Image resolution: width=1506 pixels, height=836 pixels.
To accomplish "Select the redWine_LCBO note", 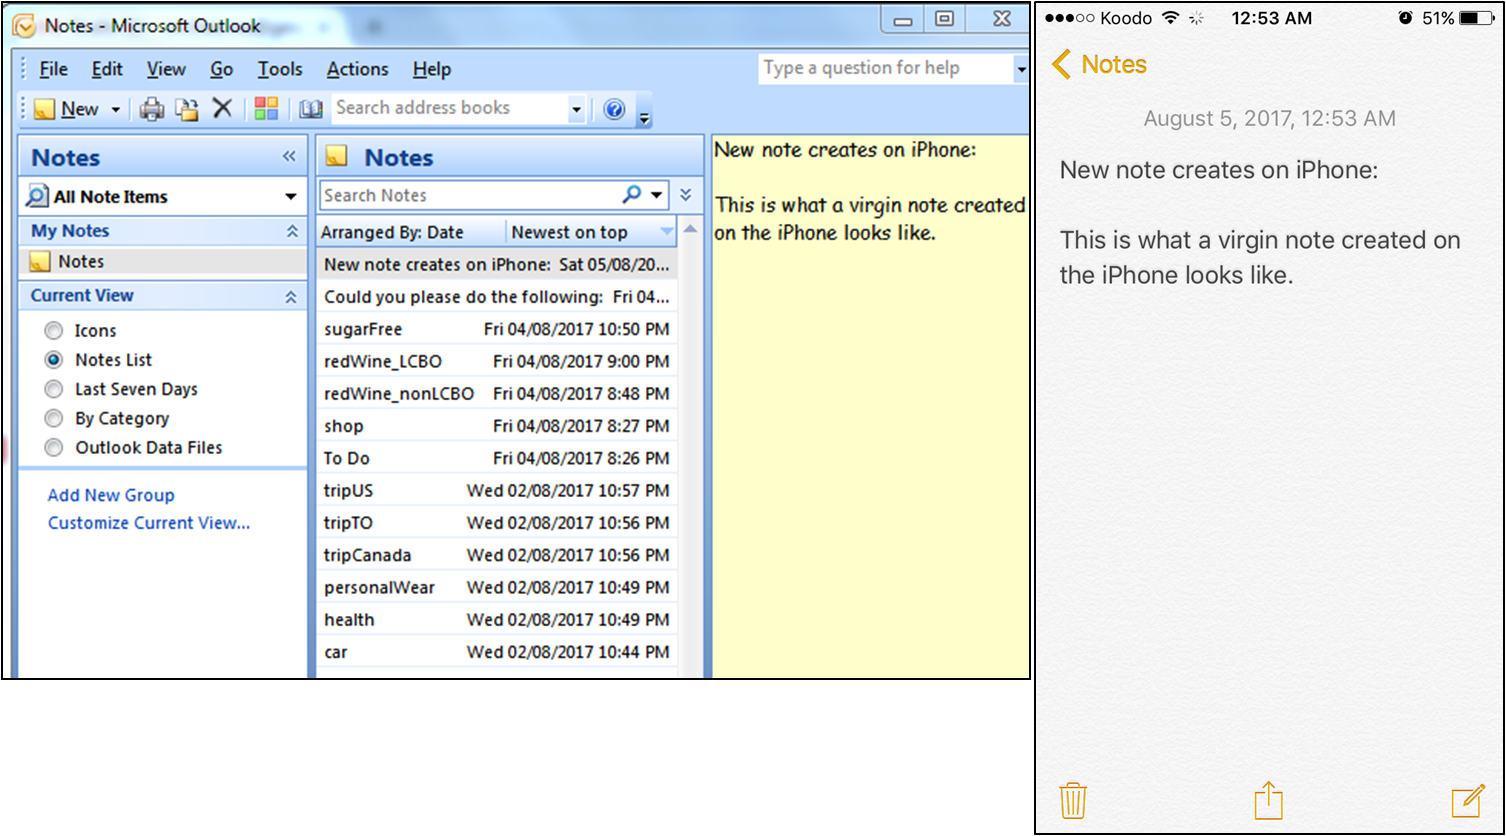I will pyautogui.click(x=497, y=361).
